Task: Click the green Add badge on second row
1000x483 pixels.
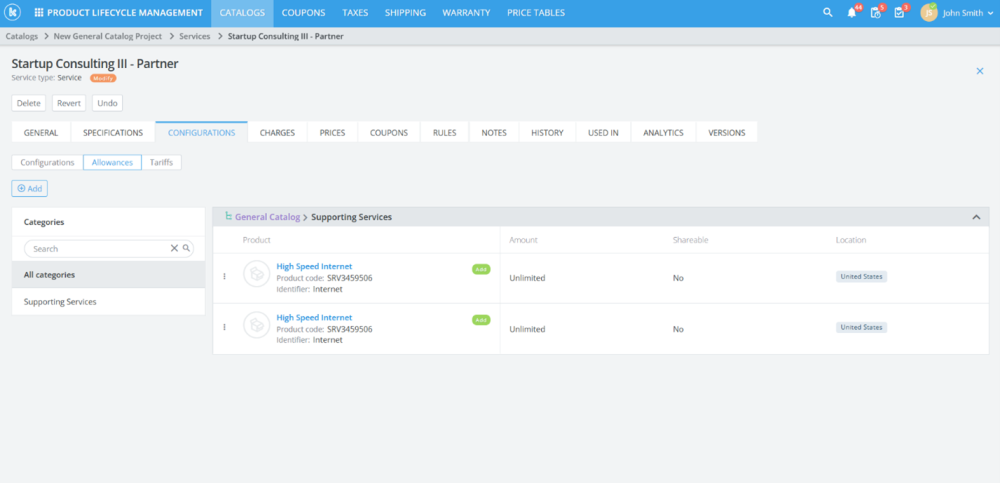Action: click(x=481, y=320)
